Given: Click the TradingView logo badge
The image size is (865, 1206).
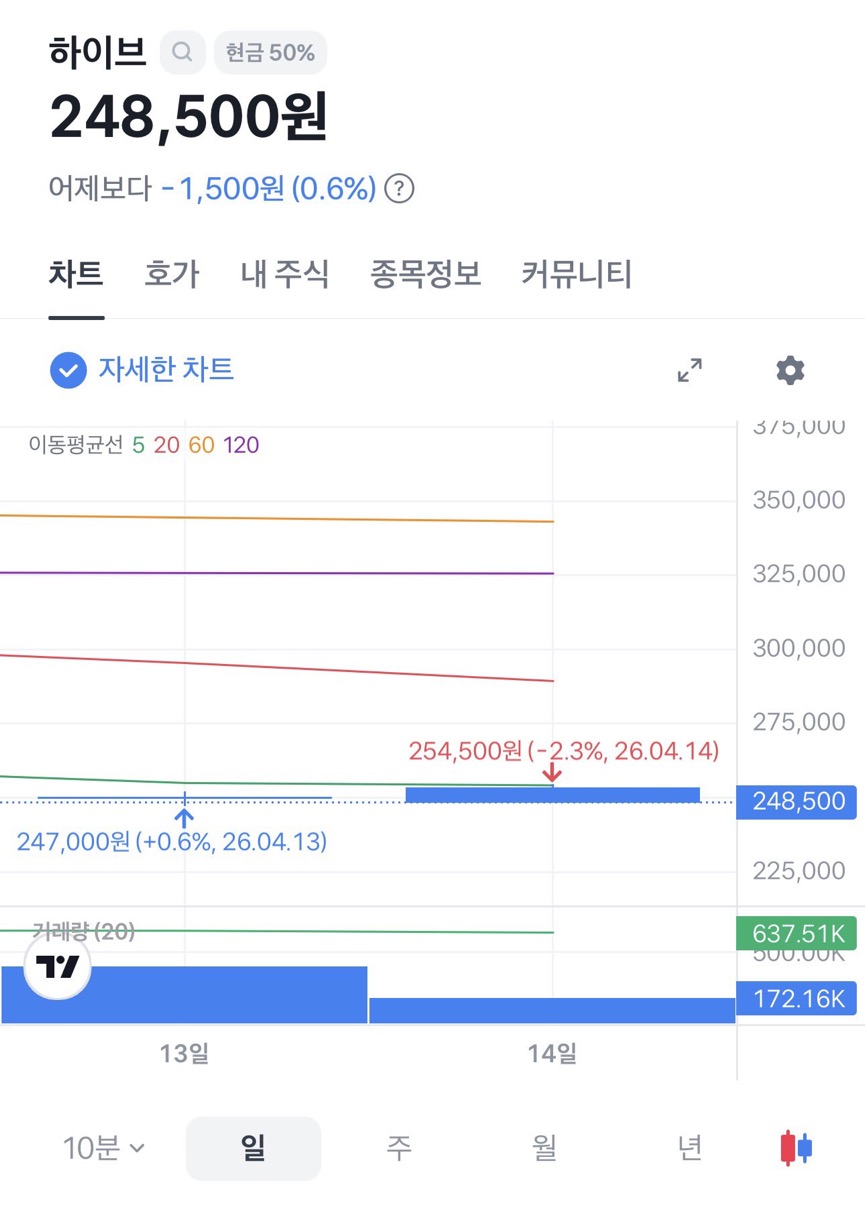Looking at the screenshot, I should pyautogui.click(x=57, y=967).
